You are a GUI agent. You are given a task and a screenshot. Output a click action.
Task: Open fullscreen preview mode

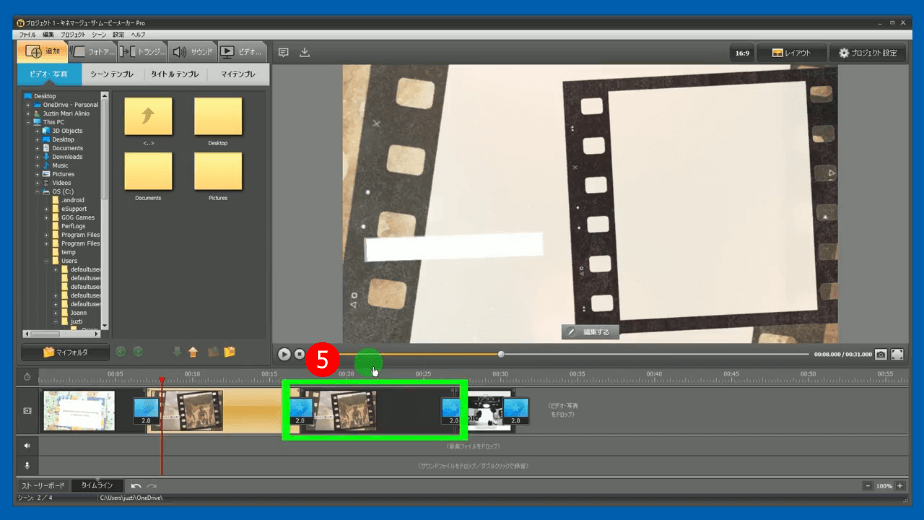pos(897,354)
